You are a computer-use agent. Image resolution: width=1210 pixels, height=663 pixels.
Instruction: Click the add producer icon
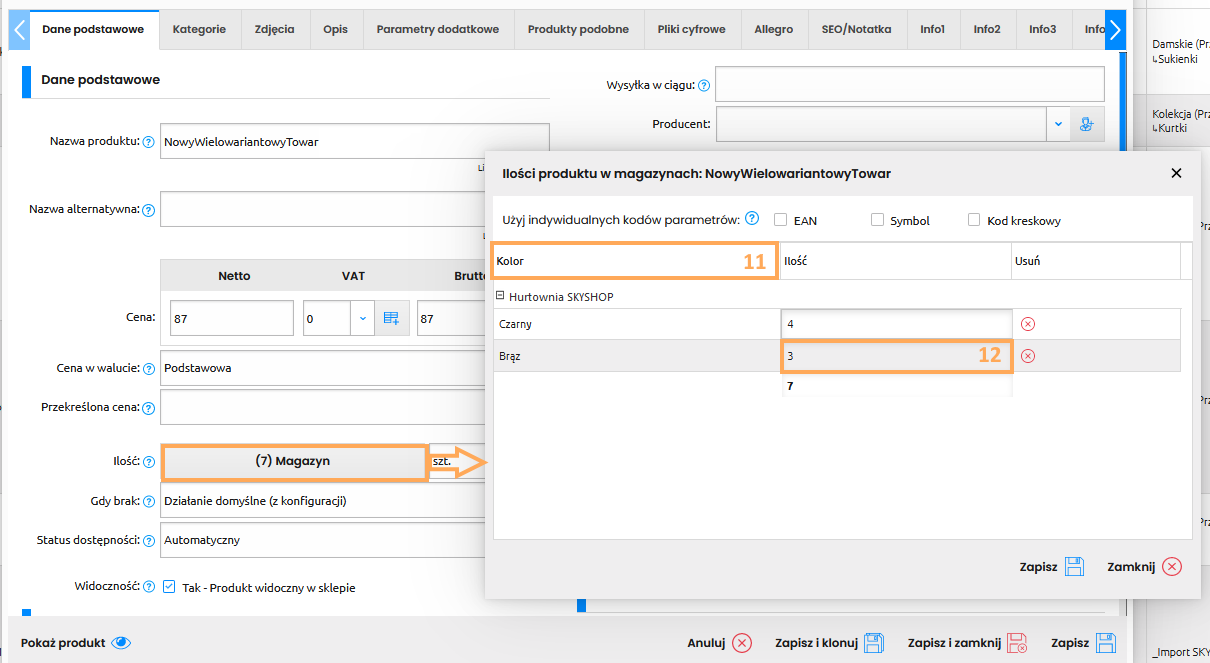1087,125
